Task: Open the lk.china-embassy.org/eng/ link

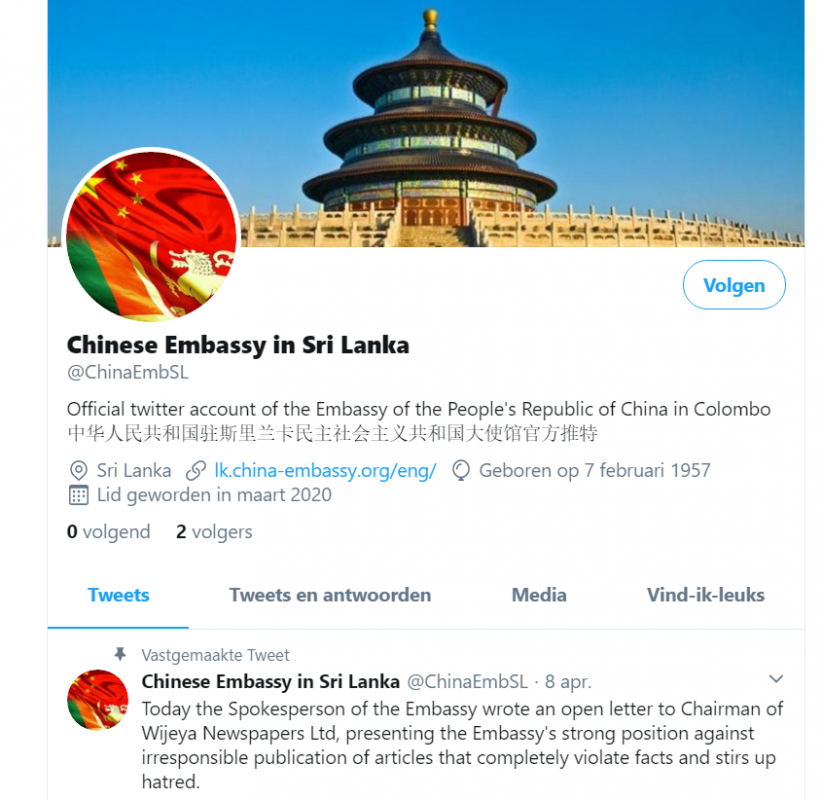Action: point(325,470)
